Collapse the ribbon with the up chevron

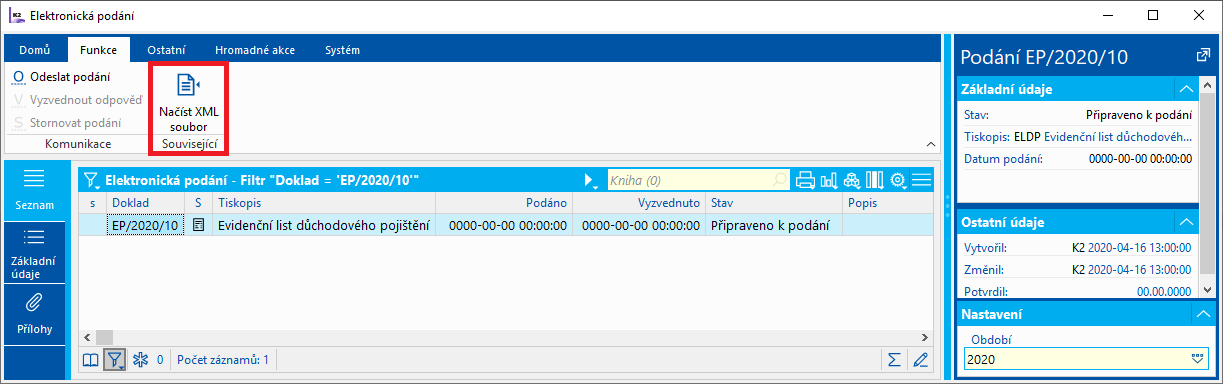coord(931,144)
